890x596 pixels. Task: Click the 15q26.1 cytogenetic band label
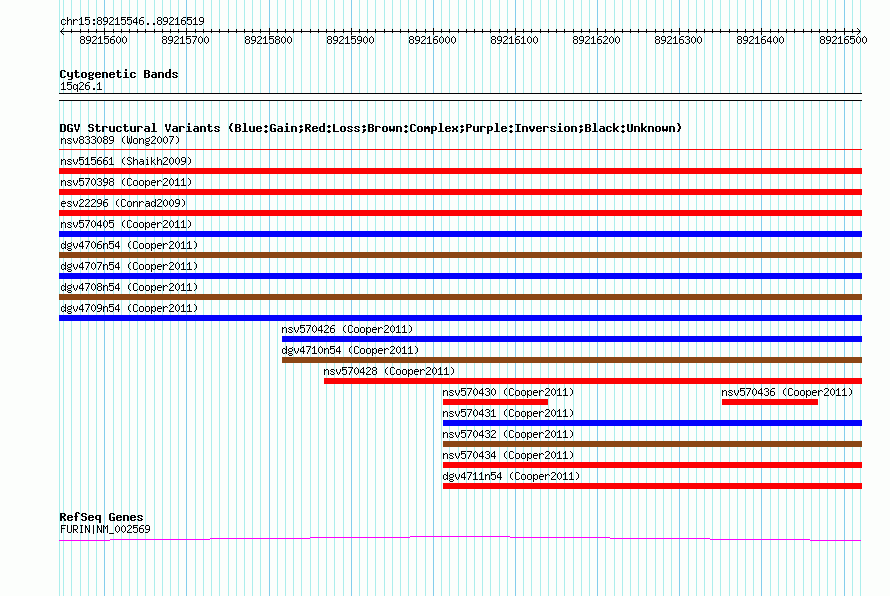point(81,86)
